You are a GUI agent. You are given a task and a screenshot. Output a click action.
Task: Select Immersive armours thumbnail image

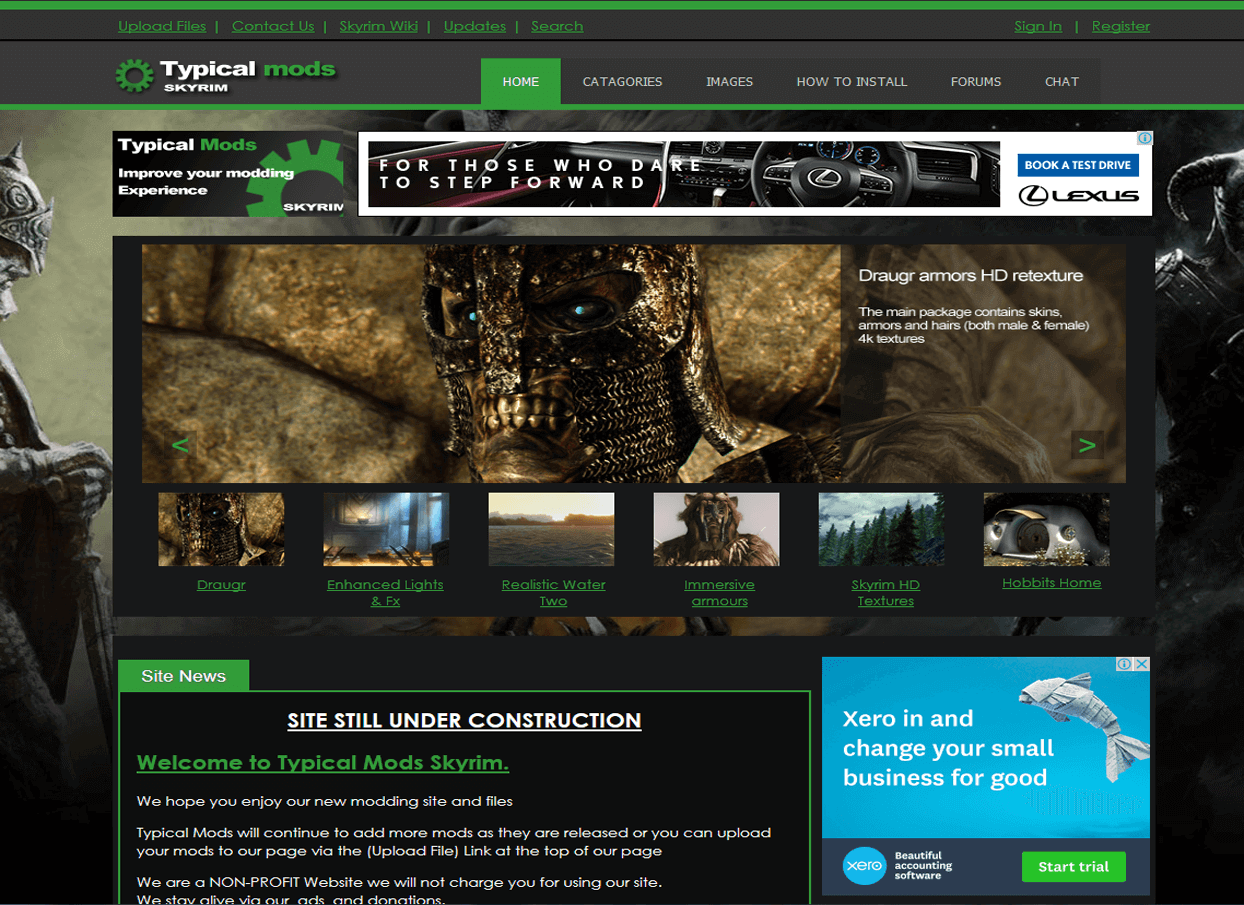[716, 529]
